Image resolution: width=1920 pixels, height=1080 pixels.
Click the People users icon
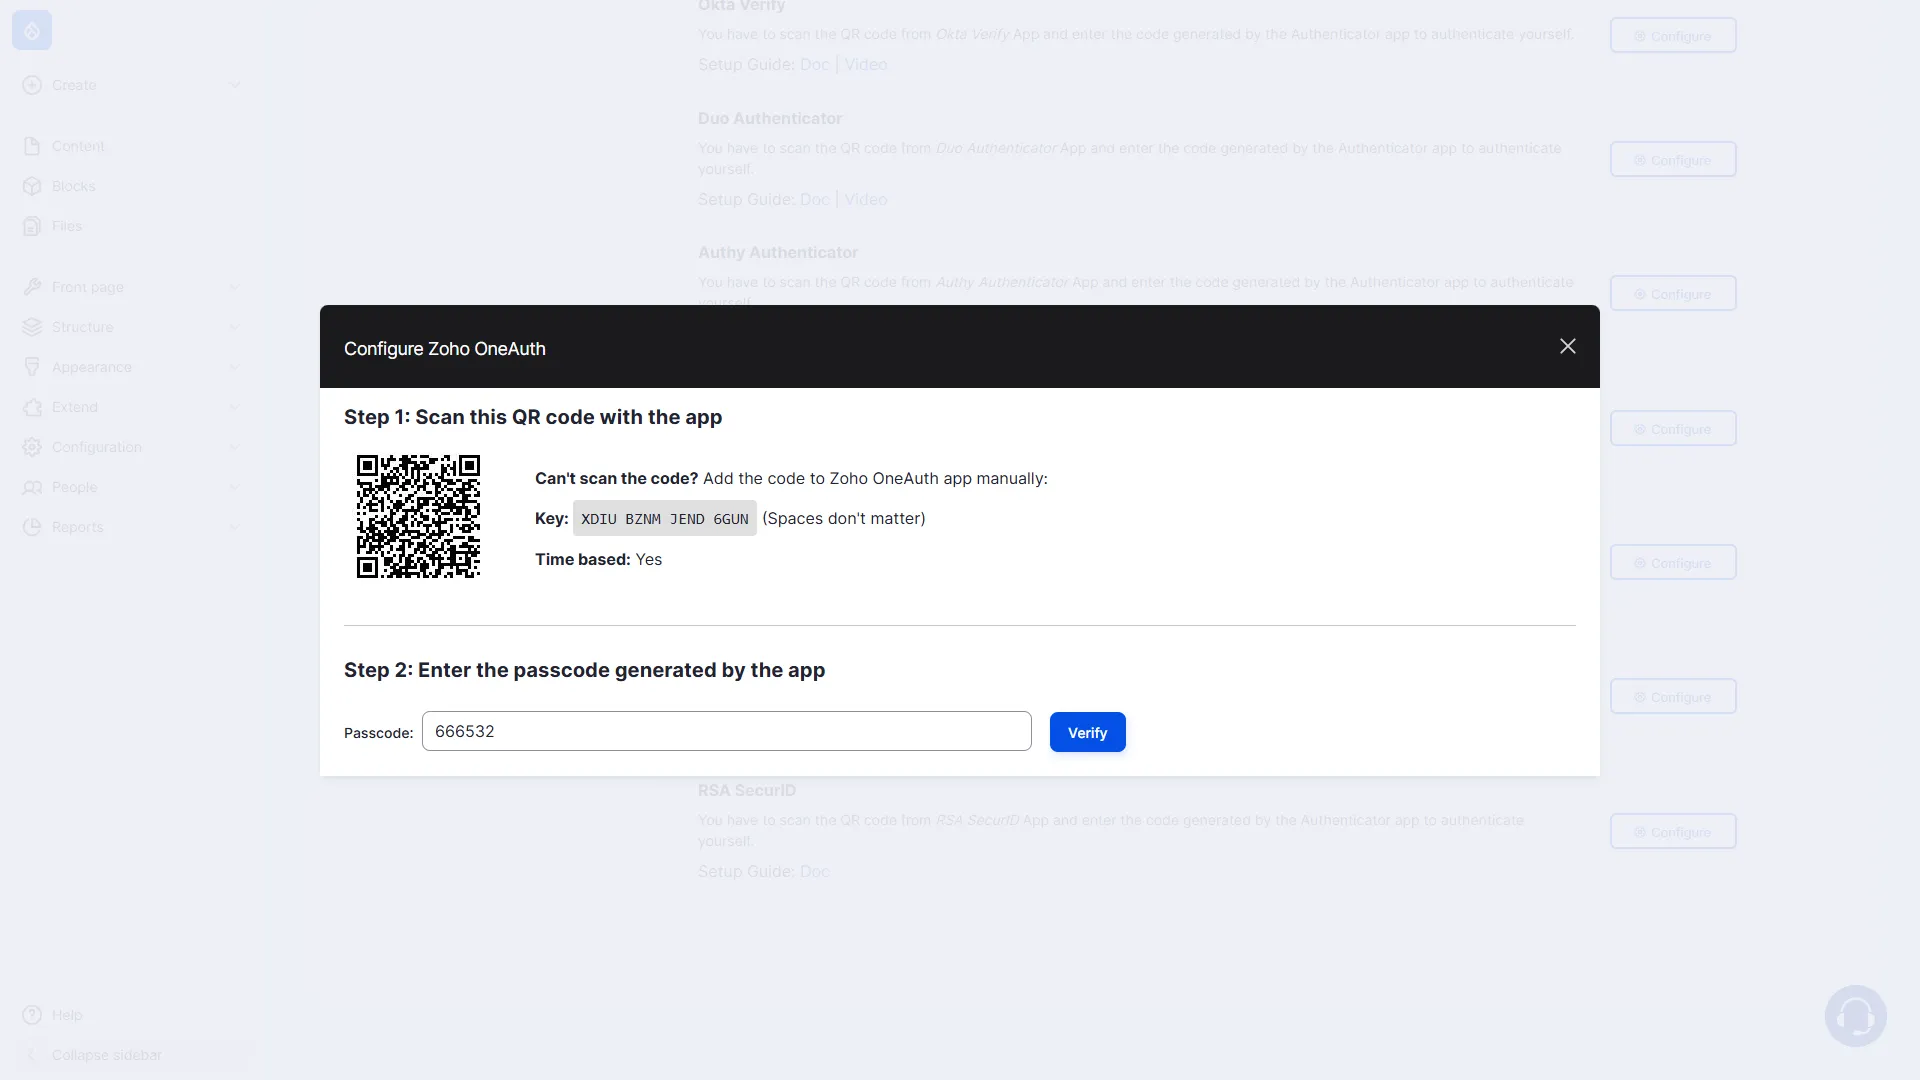coord(32,487)
